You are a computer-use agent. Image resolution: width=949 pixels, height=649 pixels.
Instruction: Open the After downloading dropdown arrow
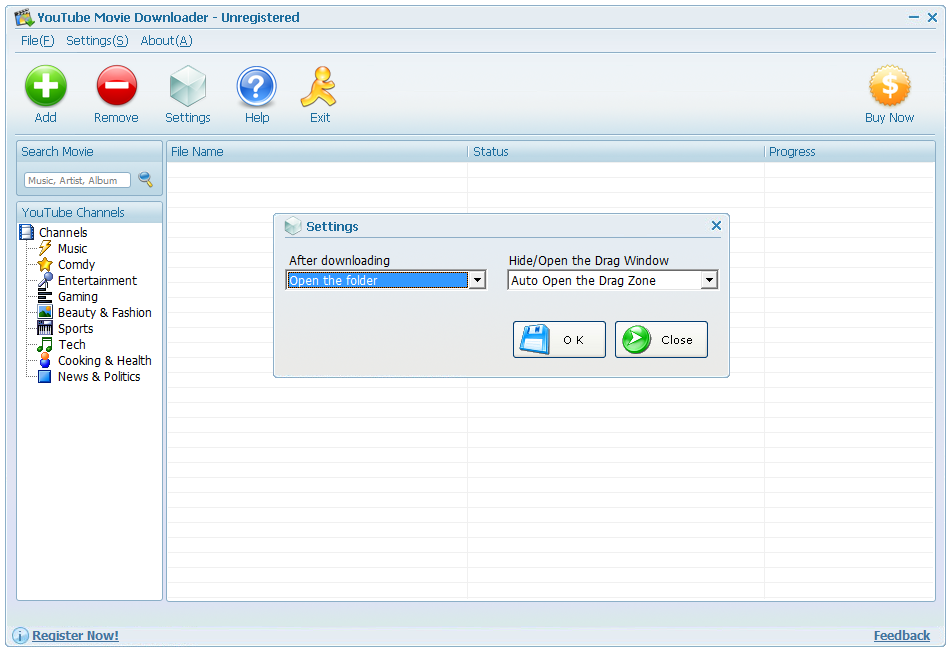[478, 280]
